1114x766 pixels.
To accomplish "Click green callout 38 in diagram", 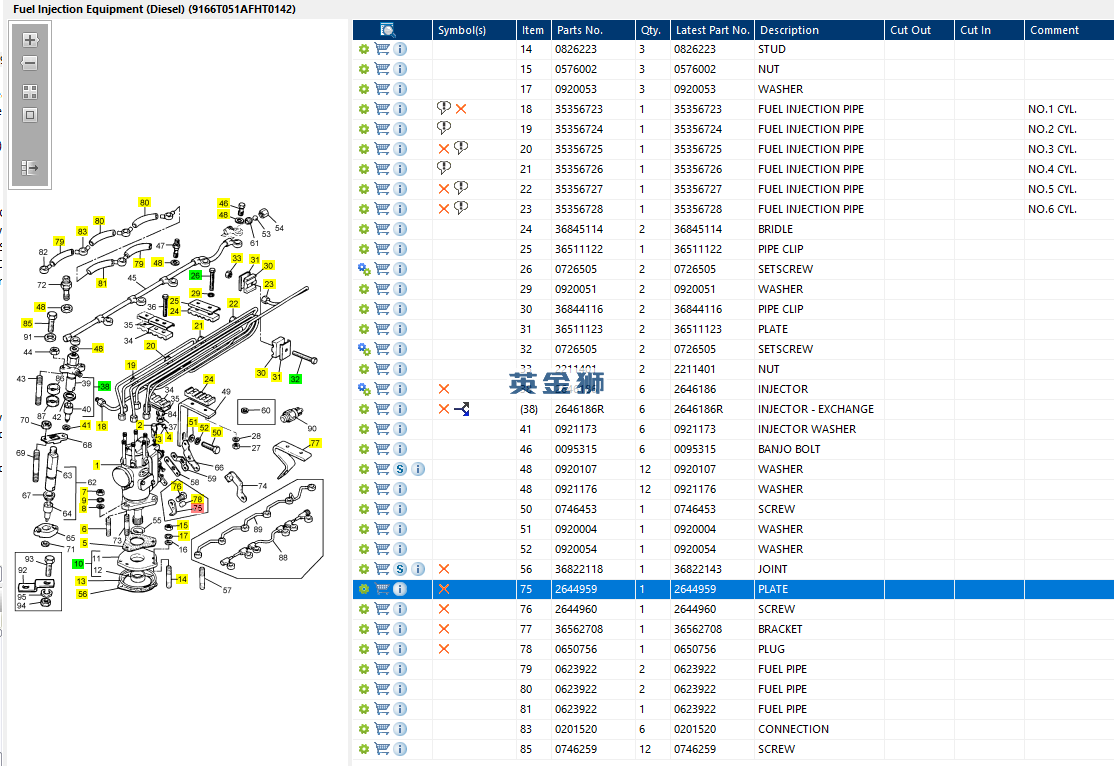I will (x=104, y=386).
